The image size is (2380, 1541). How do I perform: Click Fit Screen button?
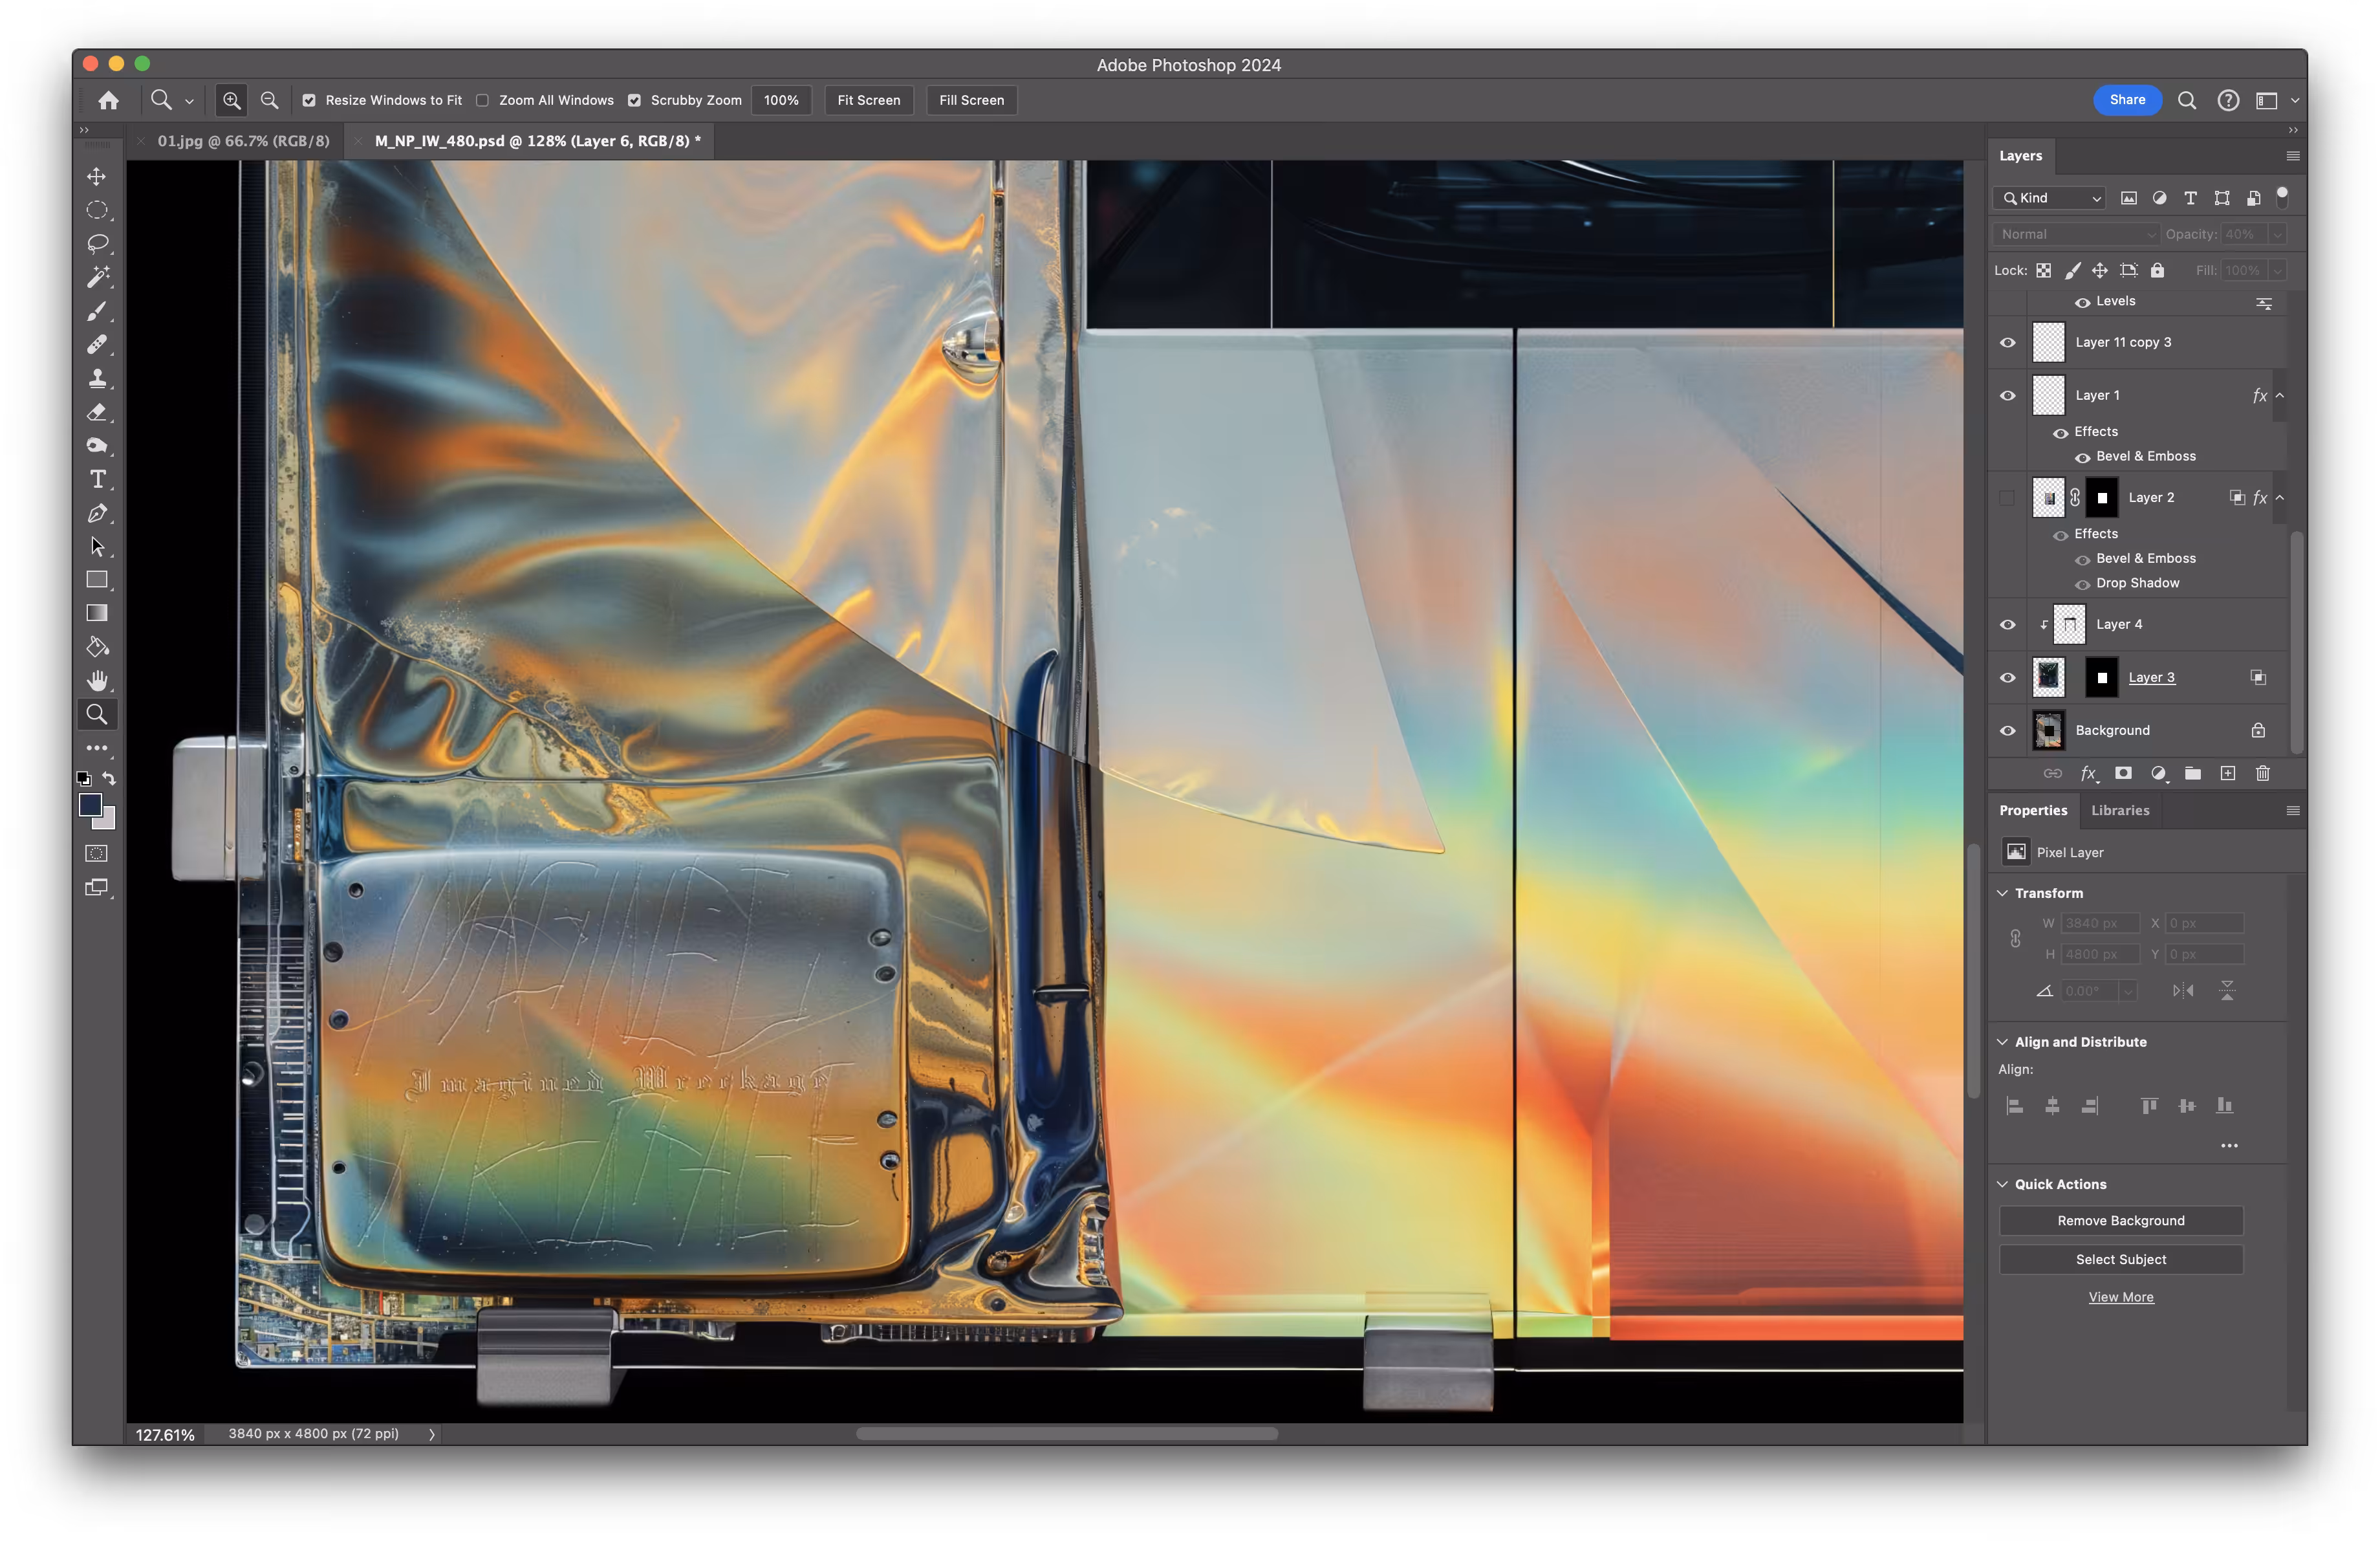point(868,100)
